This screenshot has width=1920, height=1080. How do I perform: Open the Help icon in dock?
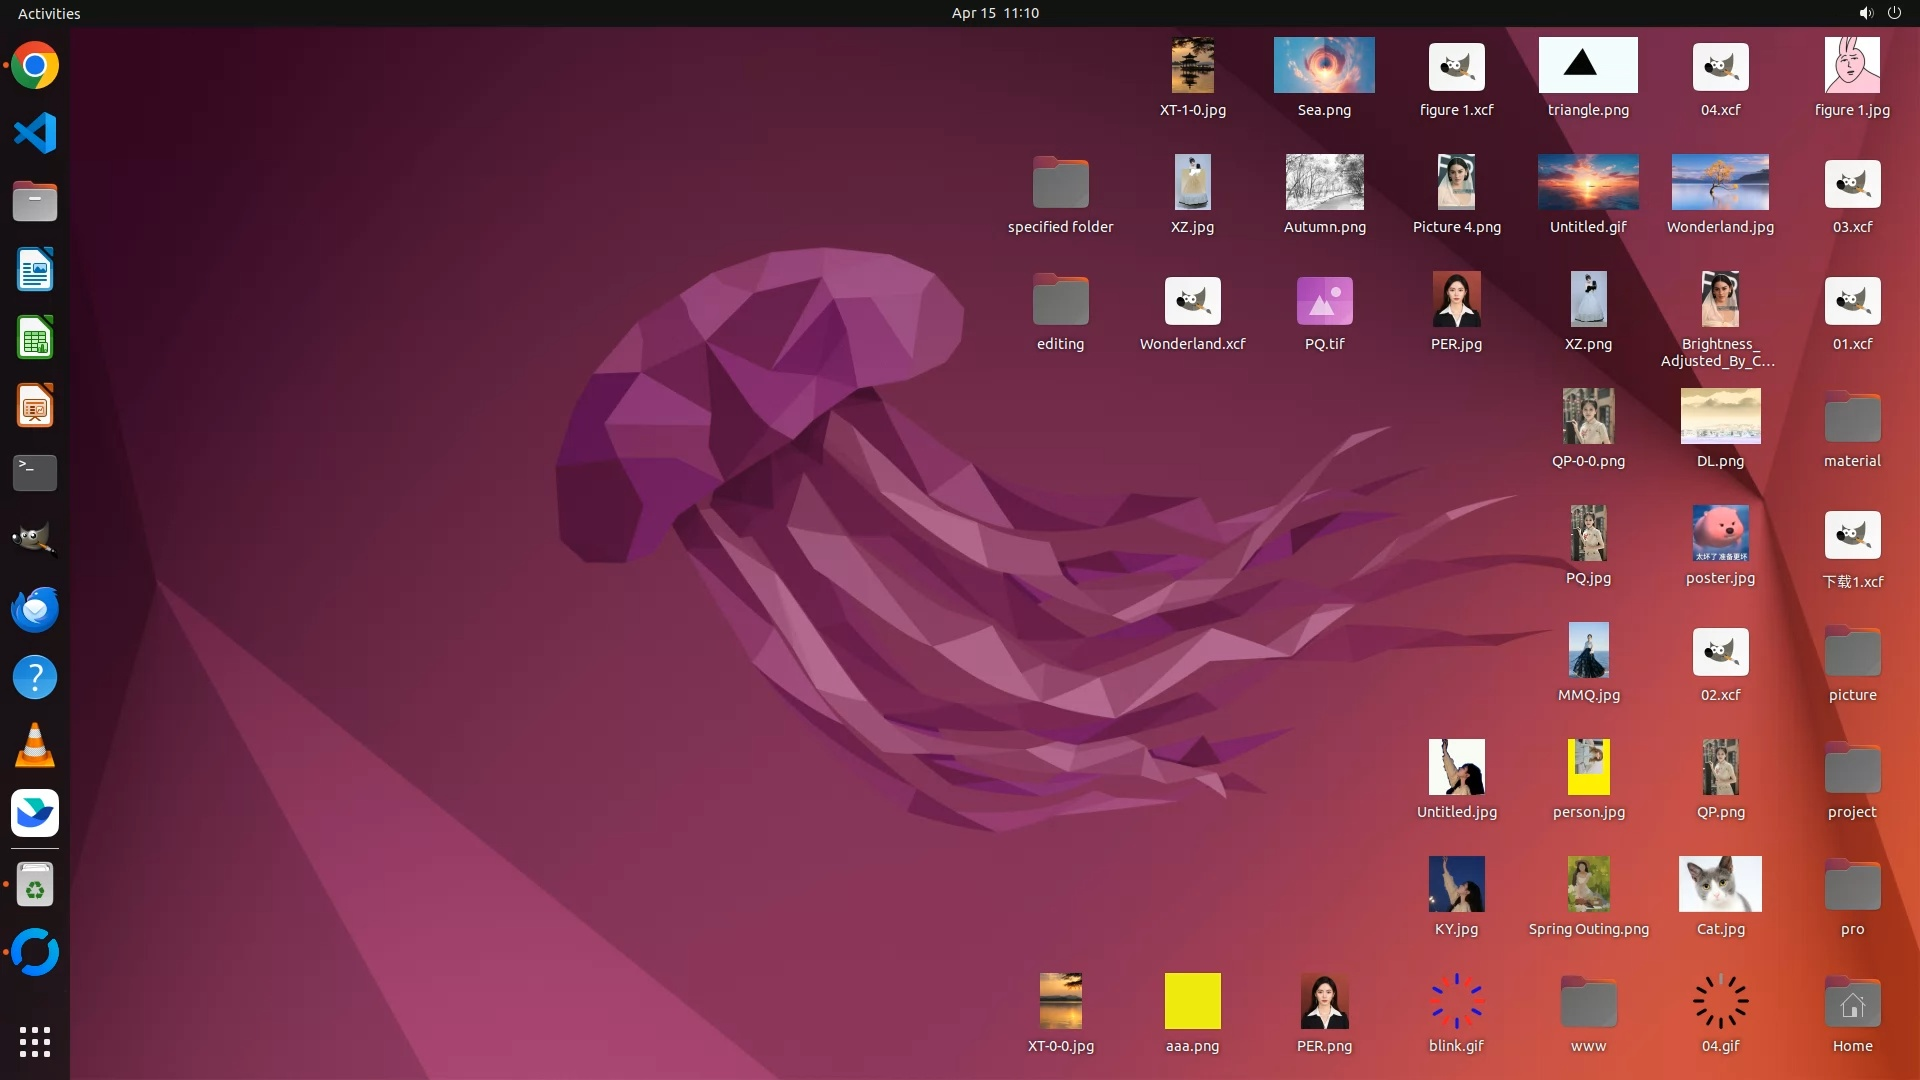(35, 678)
